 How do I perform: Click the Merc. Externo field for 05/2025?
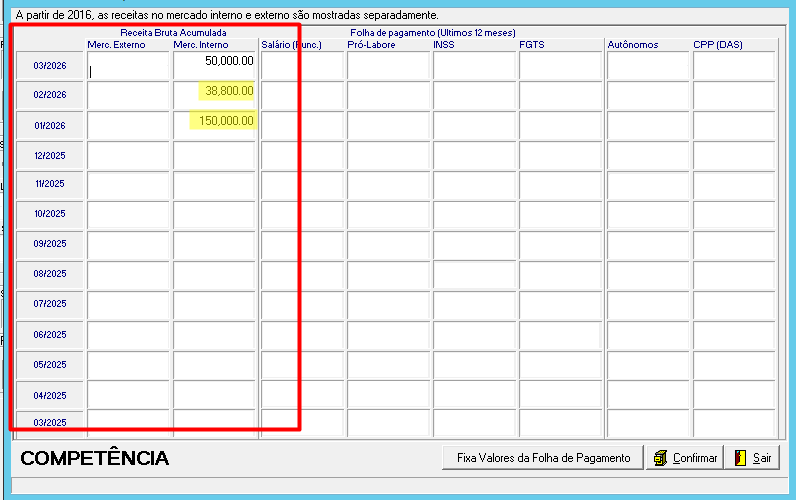tap(128, 365)
